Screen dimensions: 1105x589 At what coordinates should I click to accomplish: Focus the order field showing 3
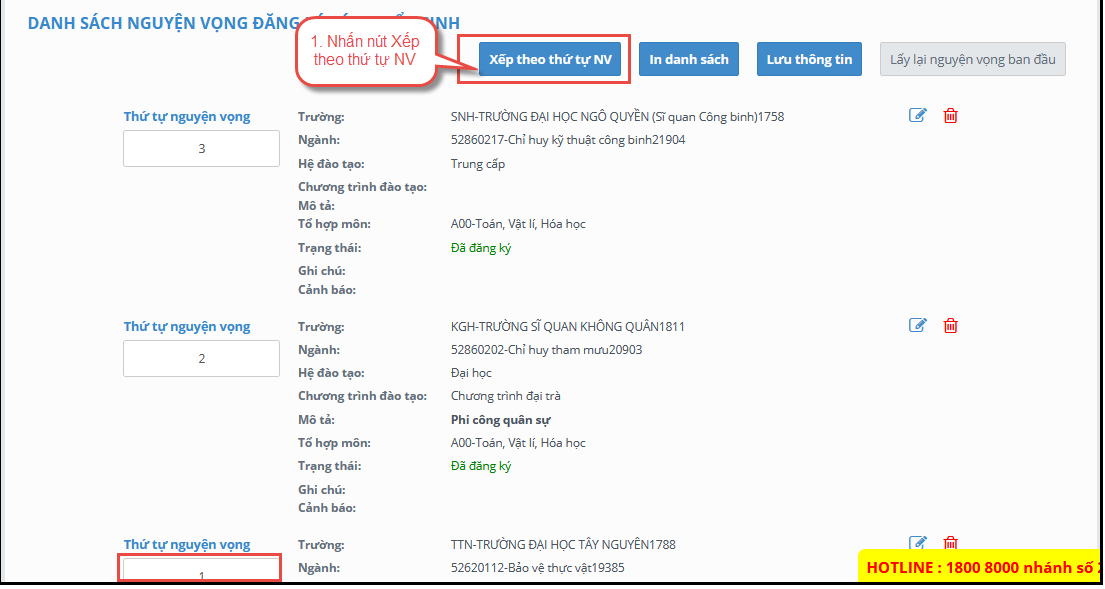pos(201,149)
